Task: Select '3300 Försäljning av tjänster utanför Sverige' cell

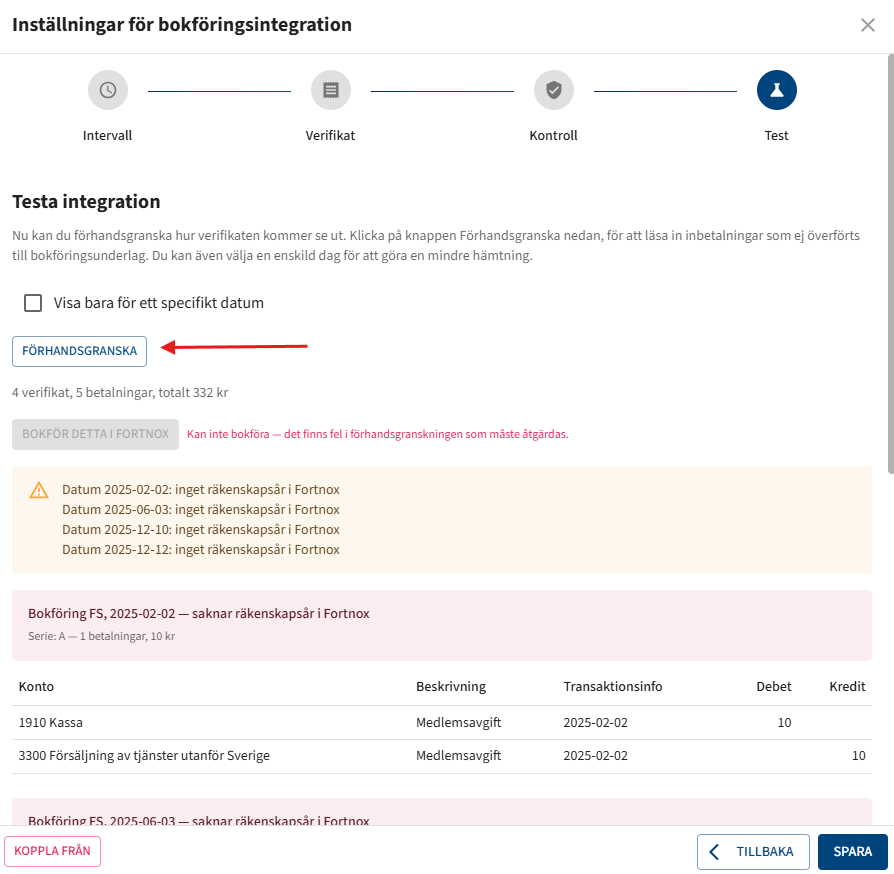Action: 144,756
